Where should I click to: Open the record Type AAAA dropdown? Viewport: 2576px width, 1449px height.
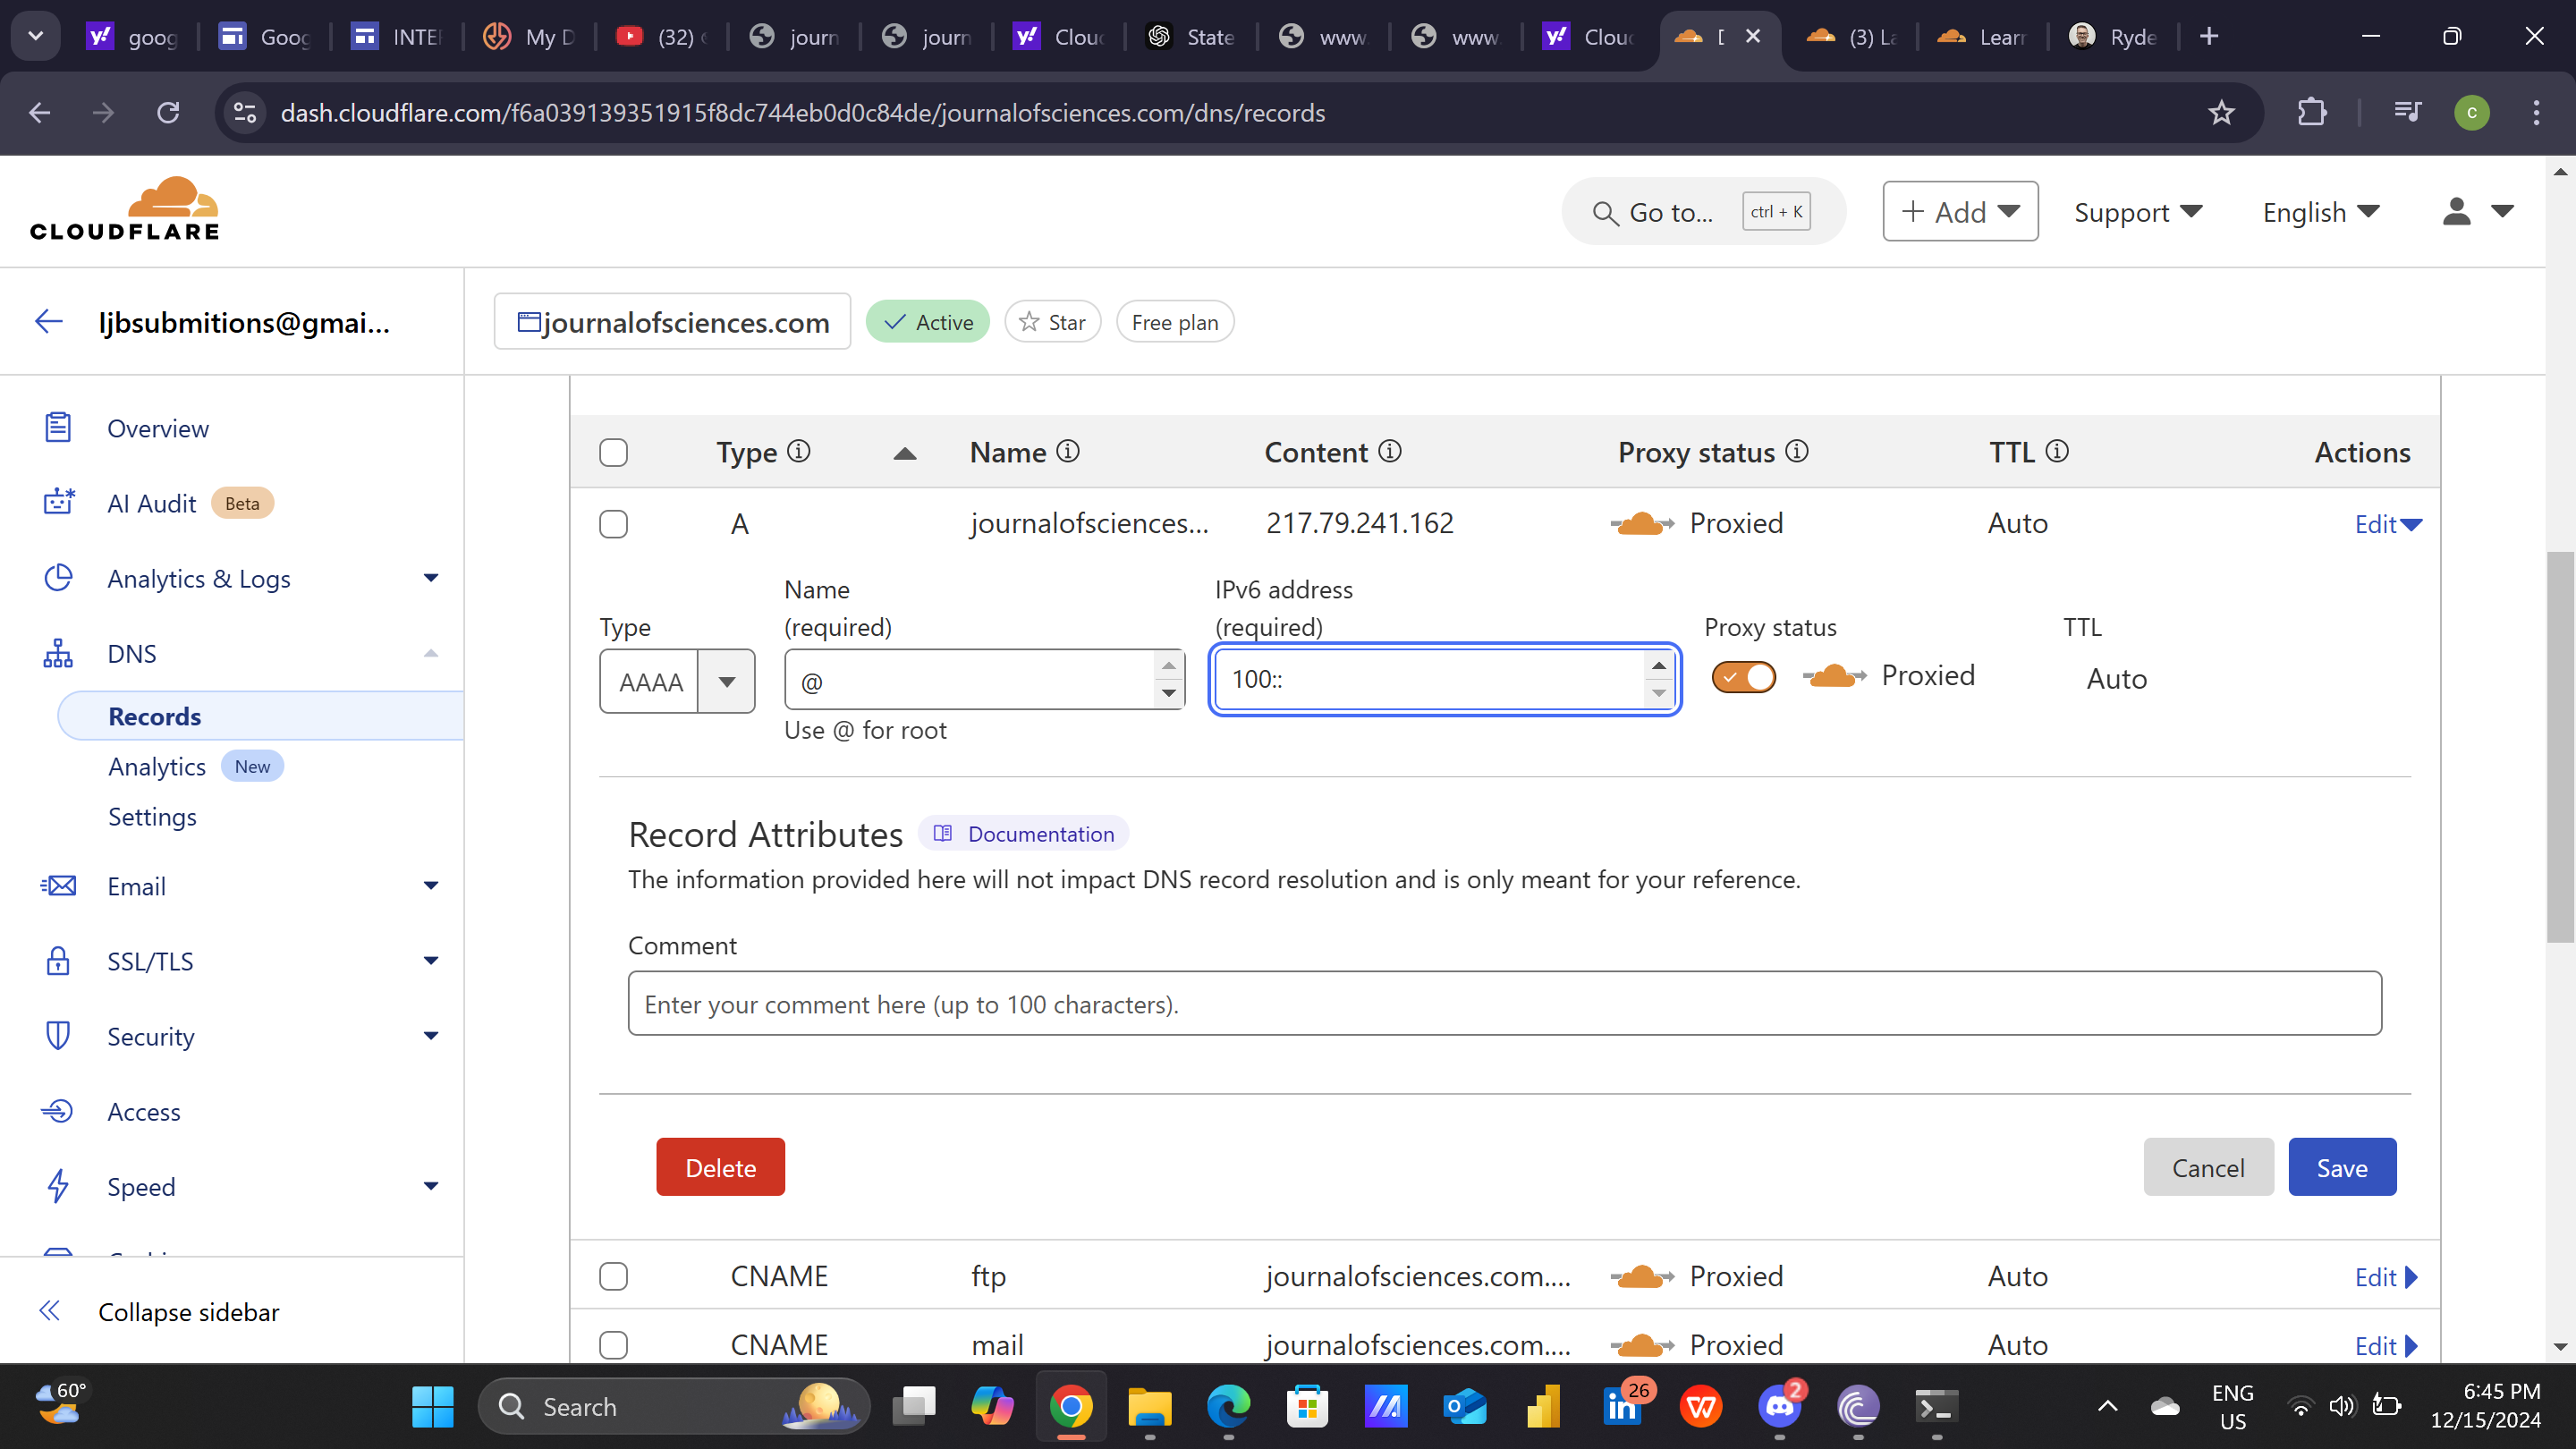point(677,682)
